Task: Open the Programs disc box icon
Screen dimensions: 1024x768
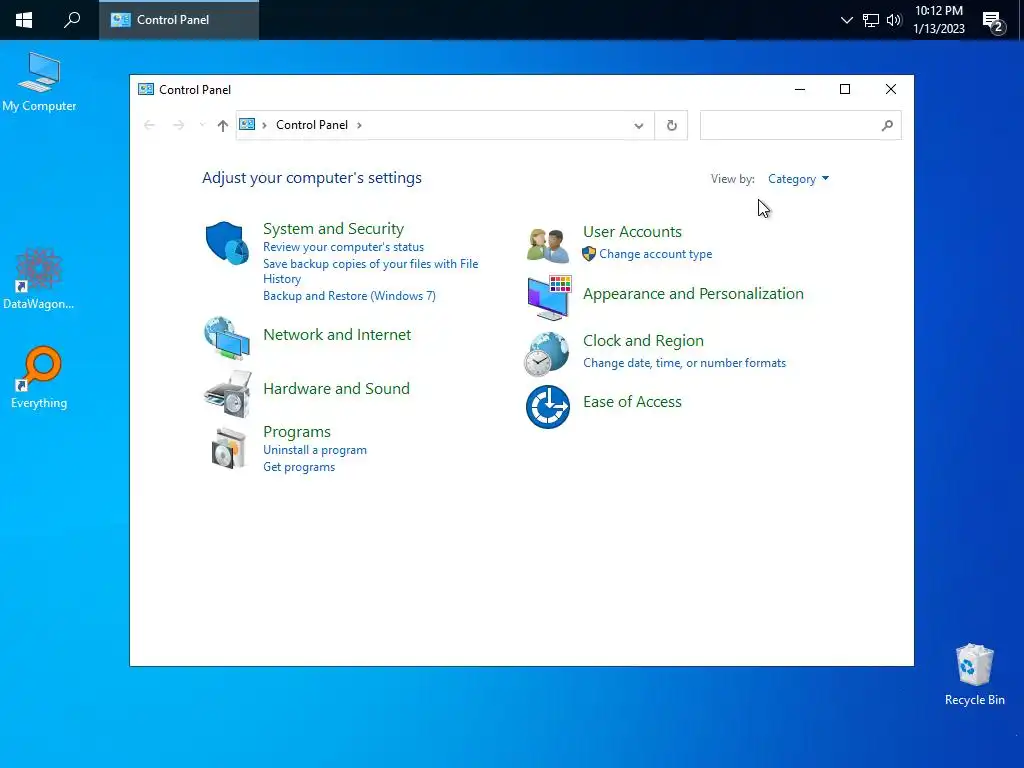Action: 229,448
